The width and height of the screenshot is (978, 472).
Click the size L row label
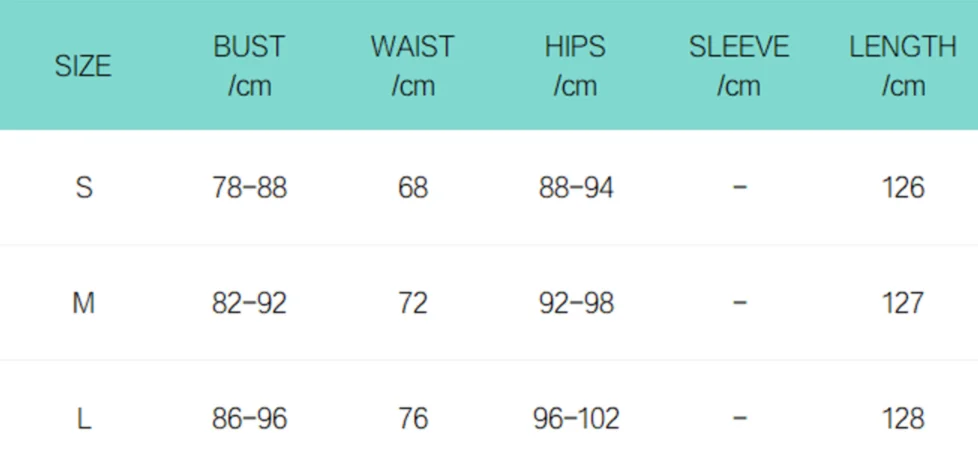(84, 418)
